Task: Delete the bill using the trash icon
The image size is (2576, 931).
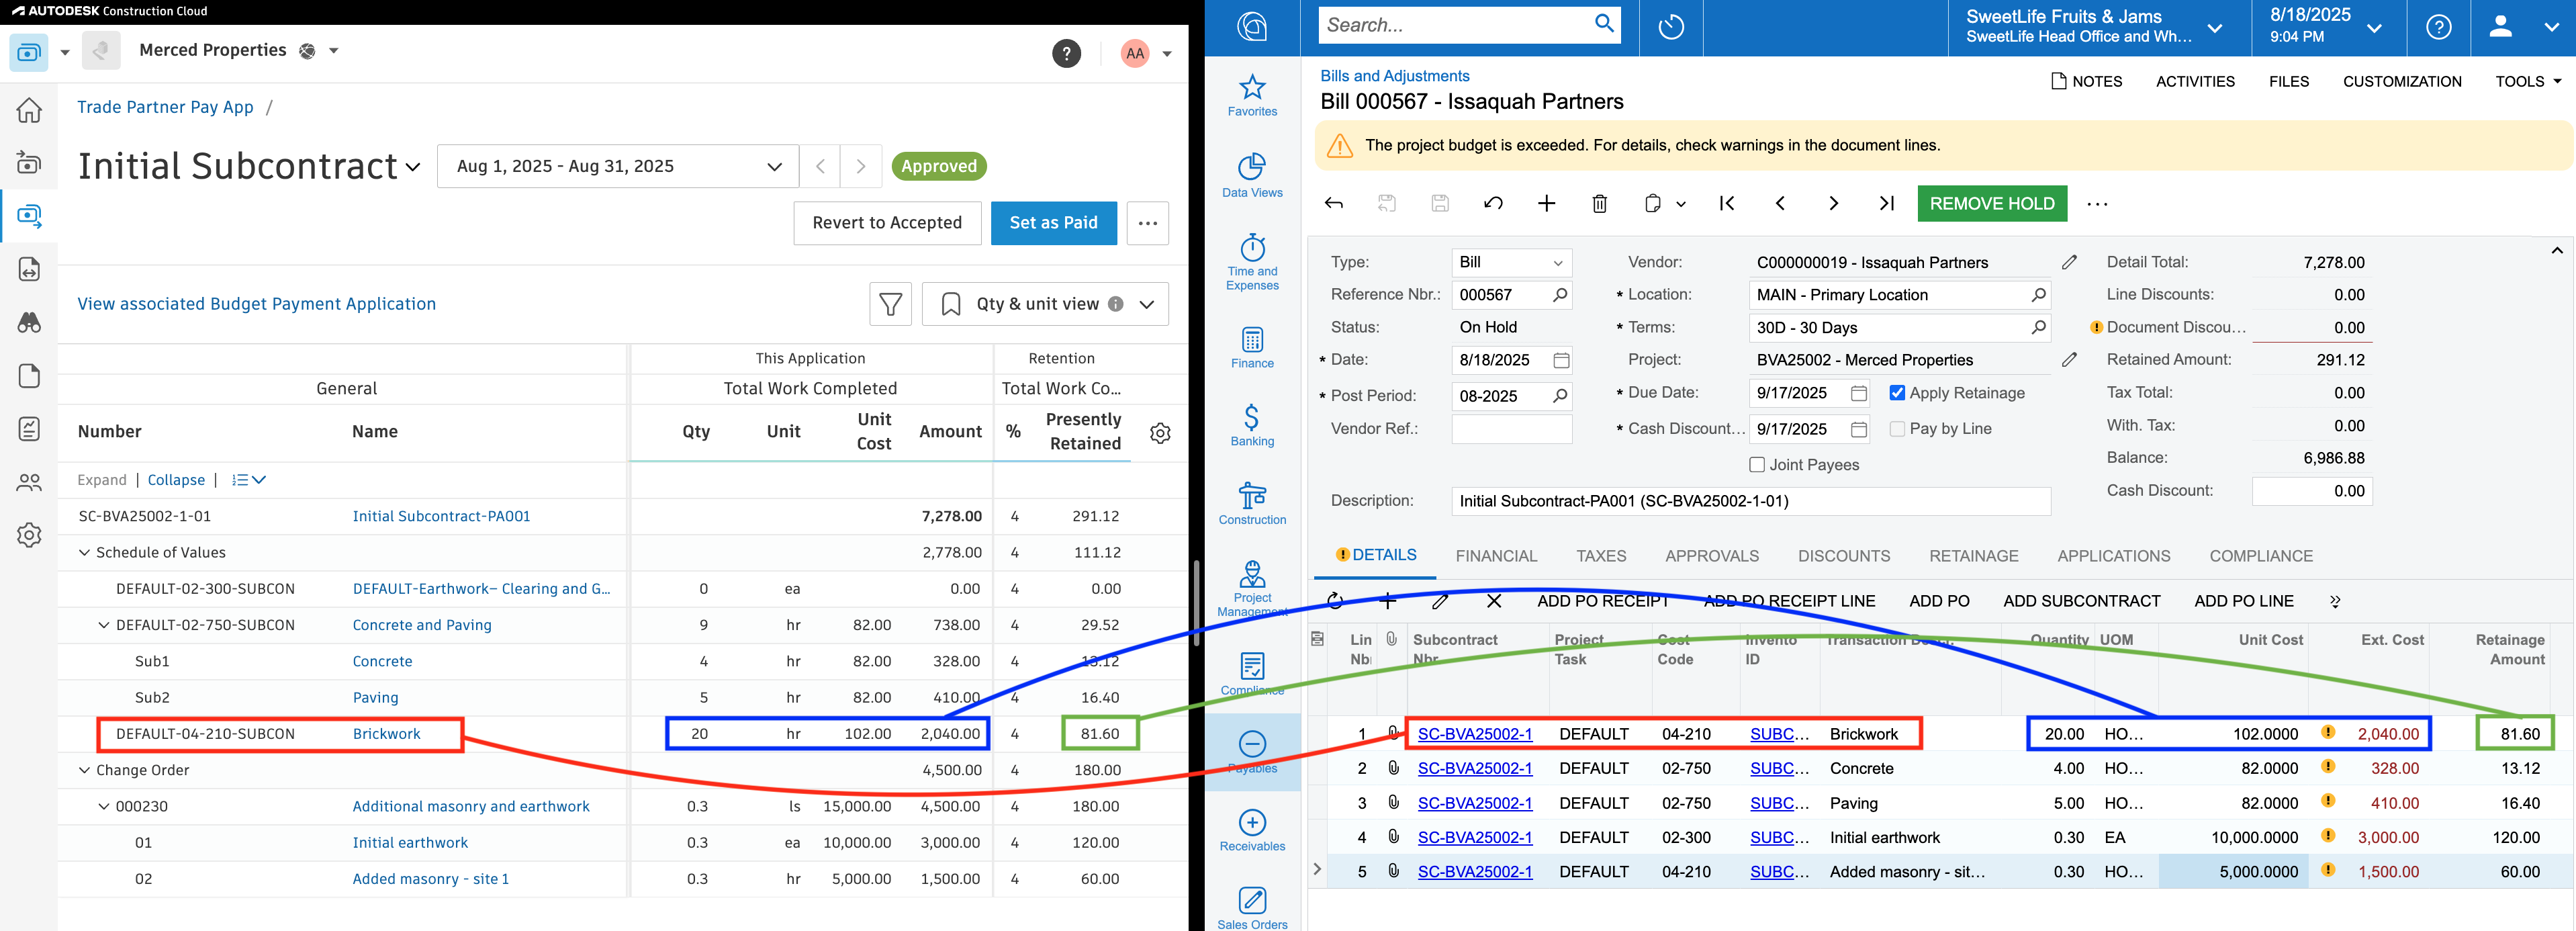Action: (1600, 203)
